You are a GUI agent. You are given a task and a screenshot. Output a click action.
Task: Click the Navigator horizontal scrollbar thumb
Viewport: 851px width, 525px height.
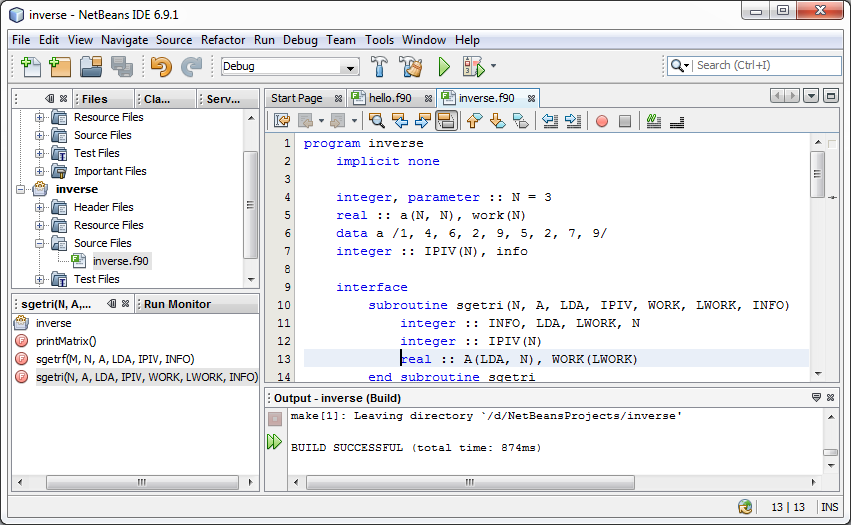[x=142, y=482]
